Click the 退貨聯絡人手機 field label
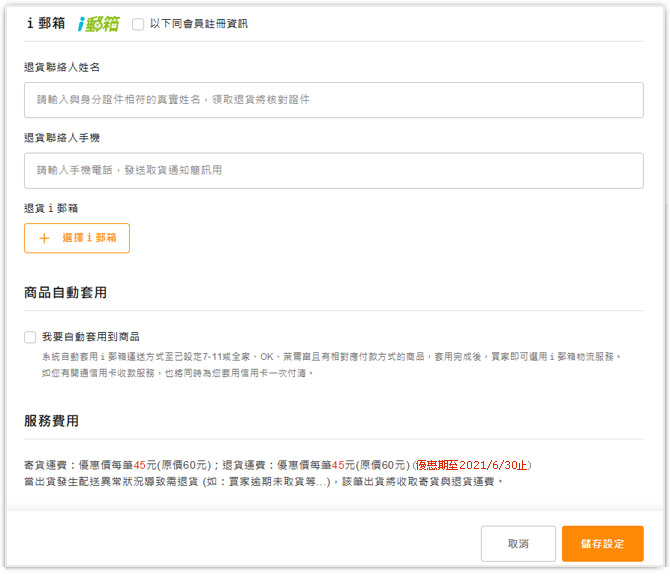The image size is (670, 578). (62, 137)
